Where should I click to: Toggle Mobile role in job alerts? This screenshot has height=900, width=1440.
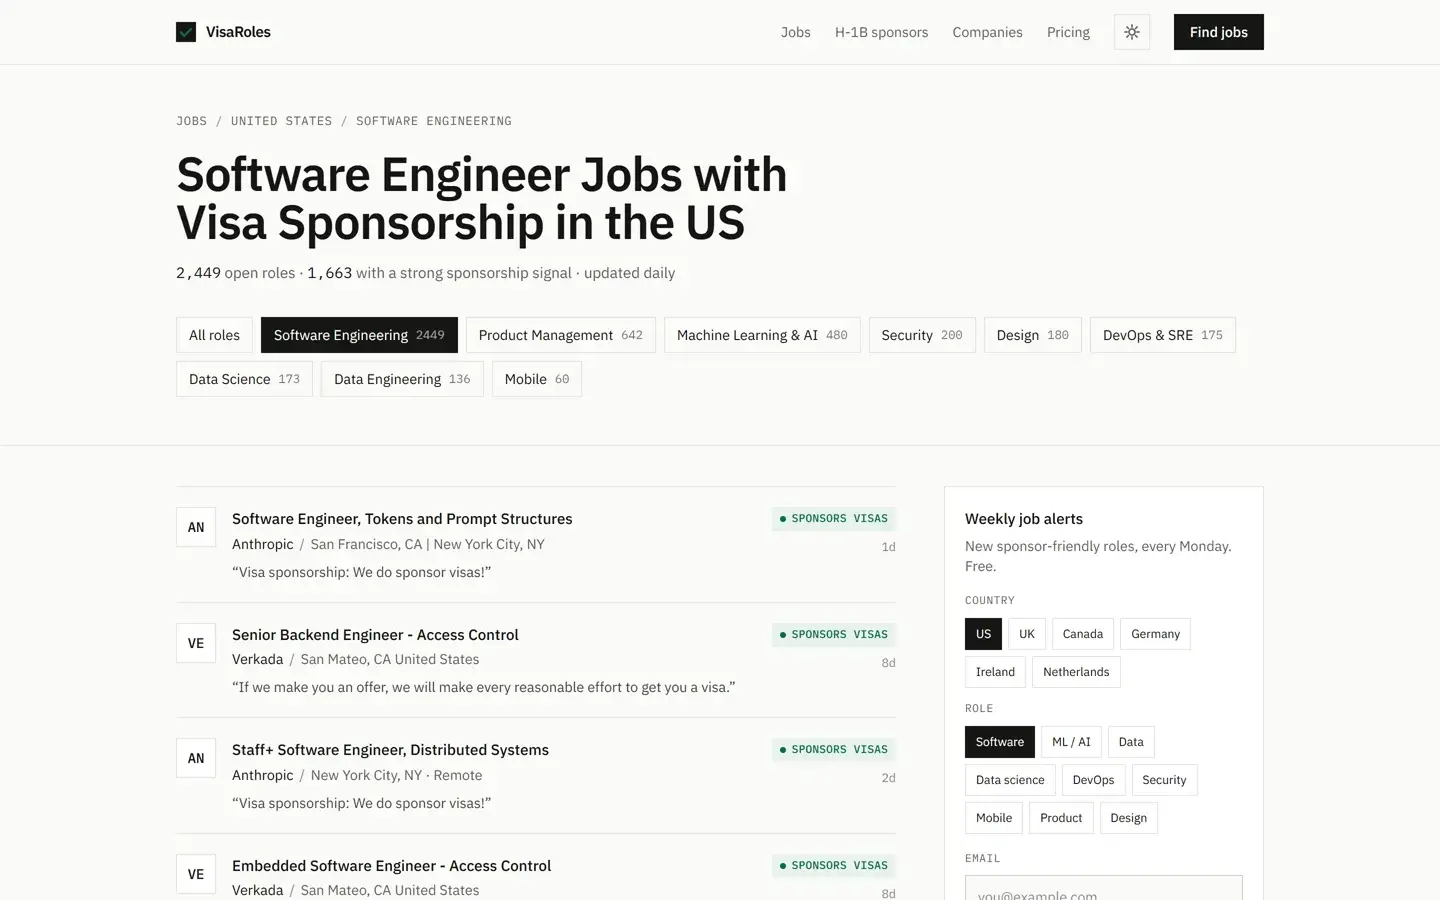[994, 818]
